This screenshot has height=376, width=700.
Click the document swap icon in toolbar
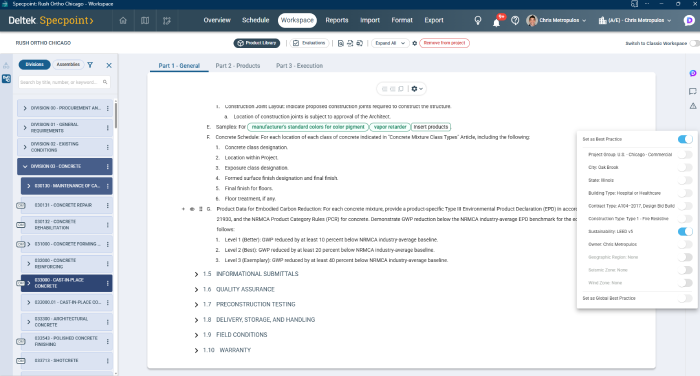tap(350, 43)
